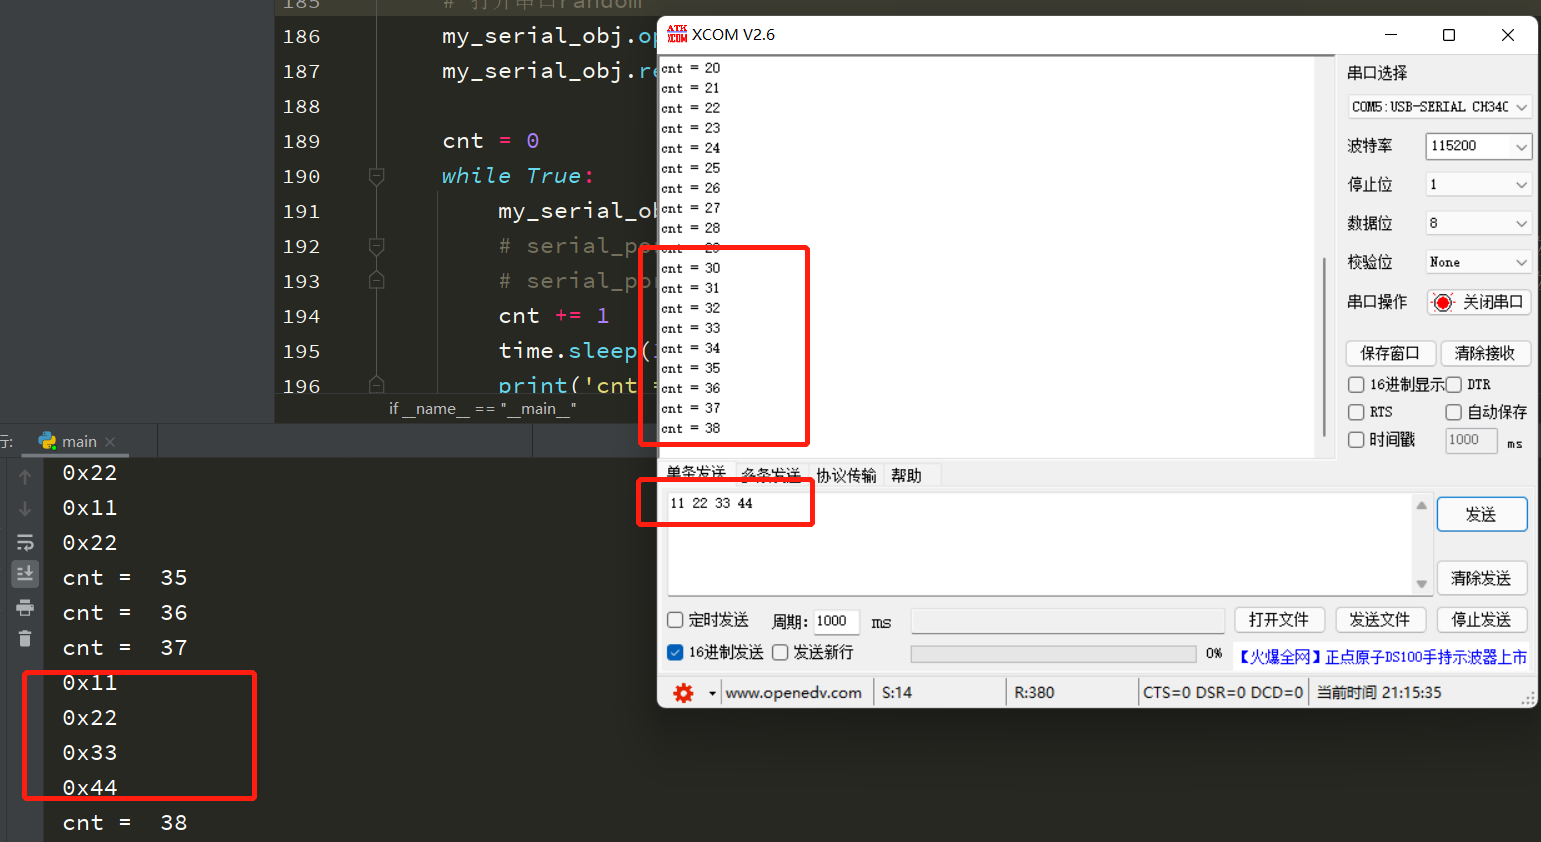Click the 发送 send button
1541x842 pixels.
(x=1481, y=513)
